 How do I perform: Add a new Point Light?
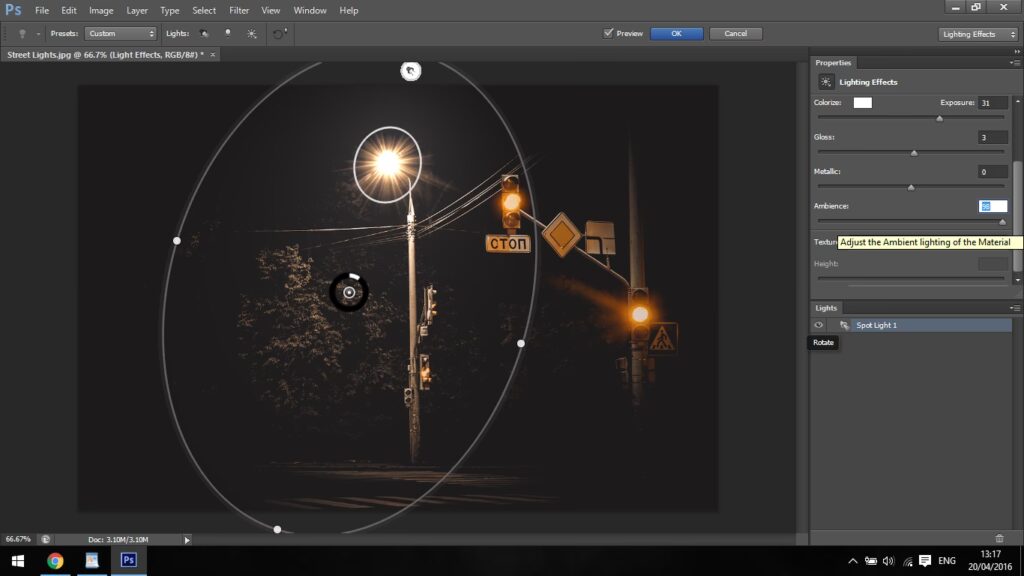tap(228, 33)
